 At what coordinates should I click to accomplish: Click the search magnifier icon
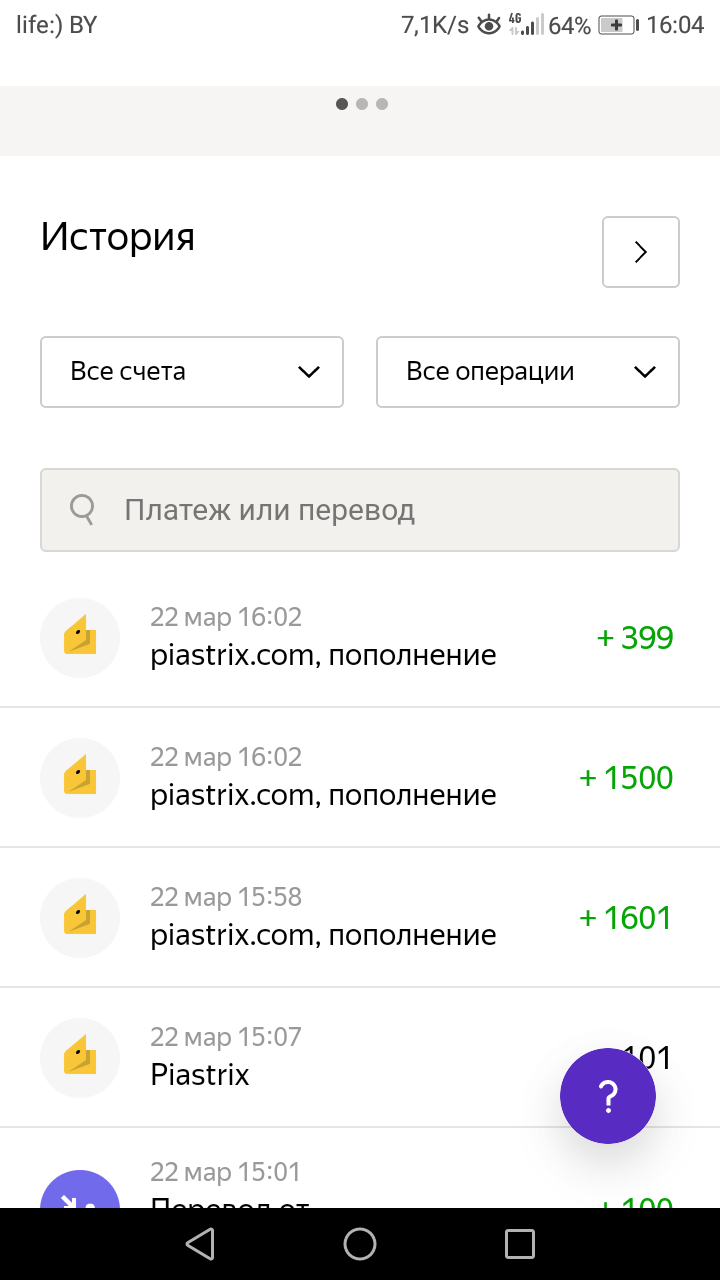point(82,510)
